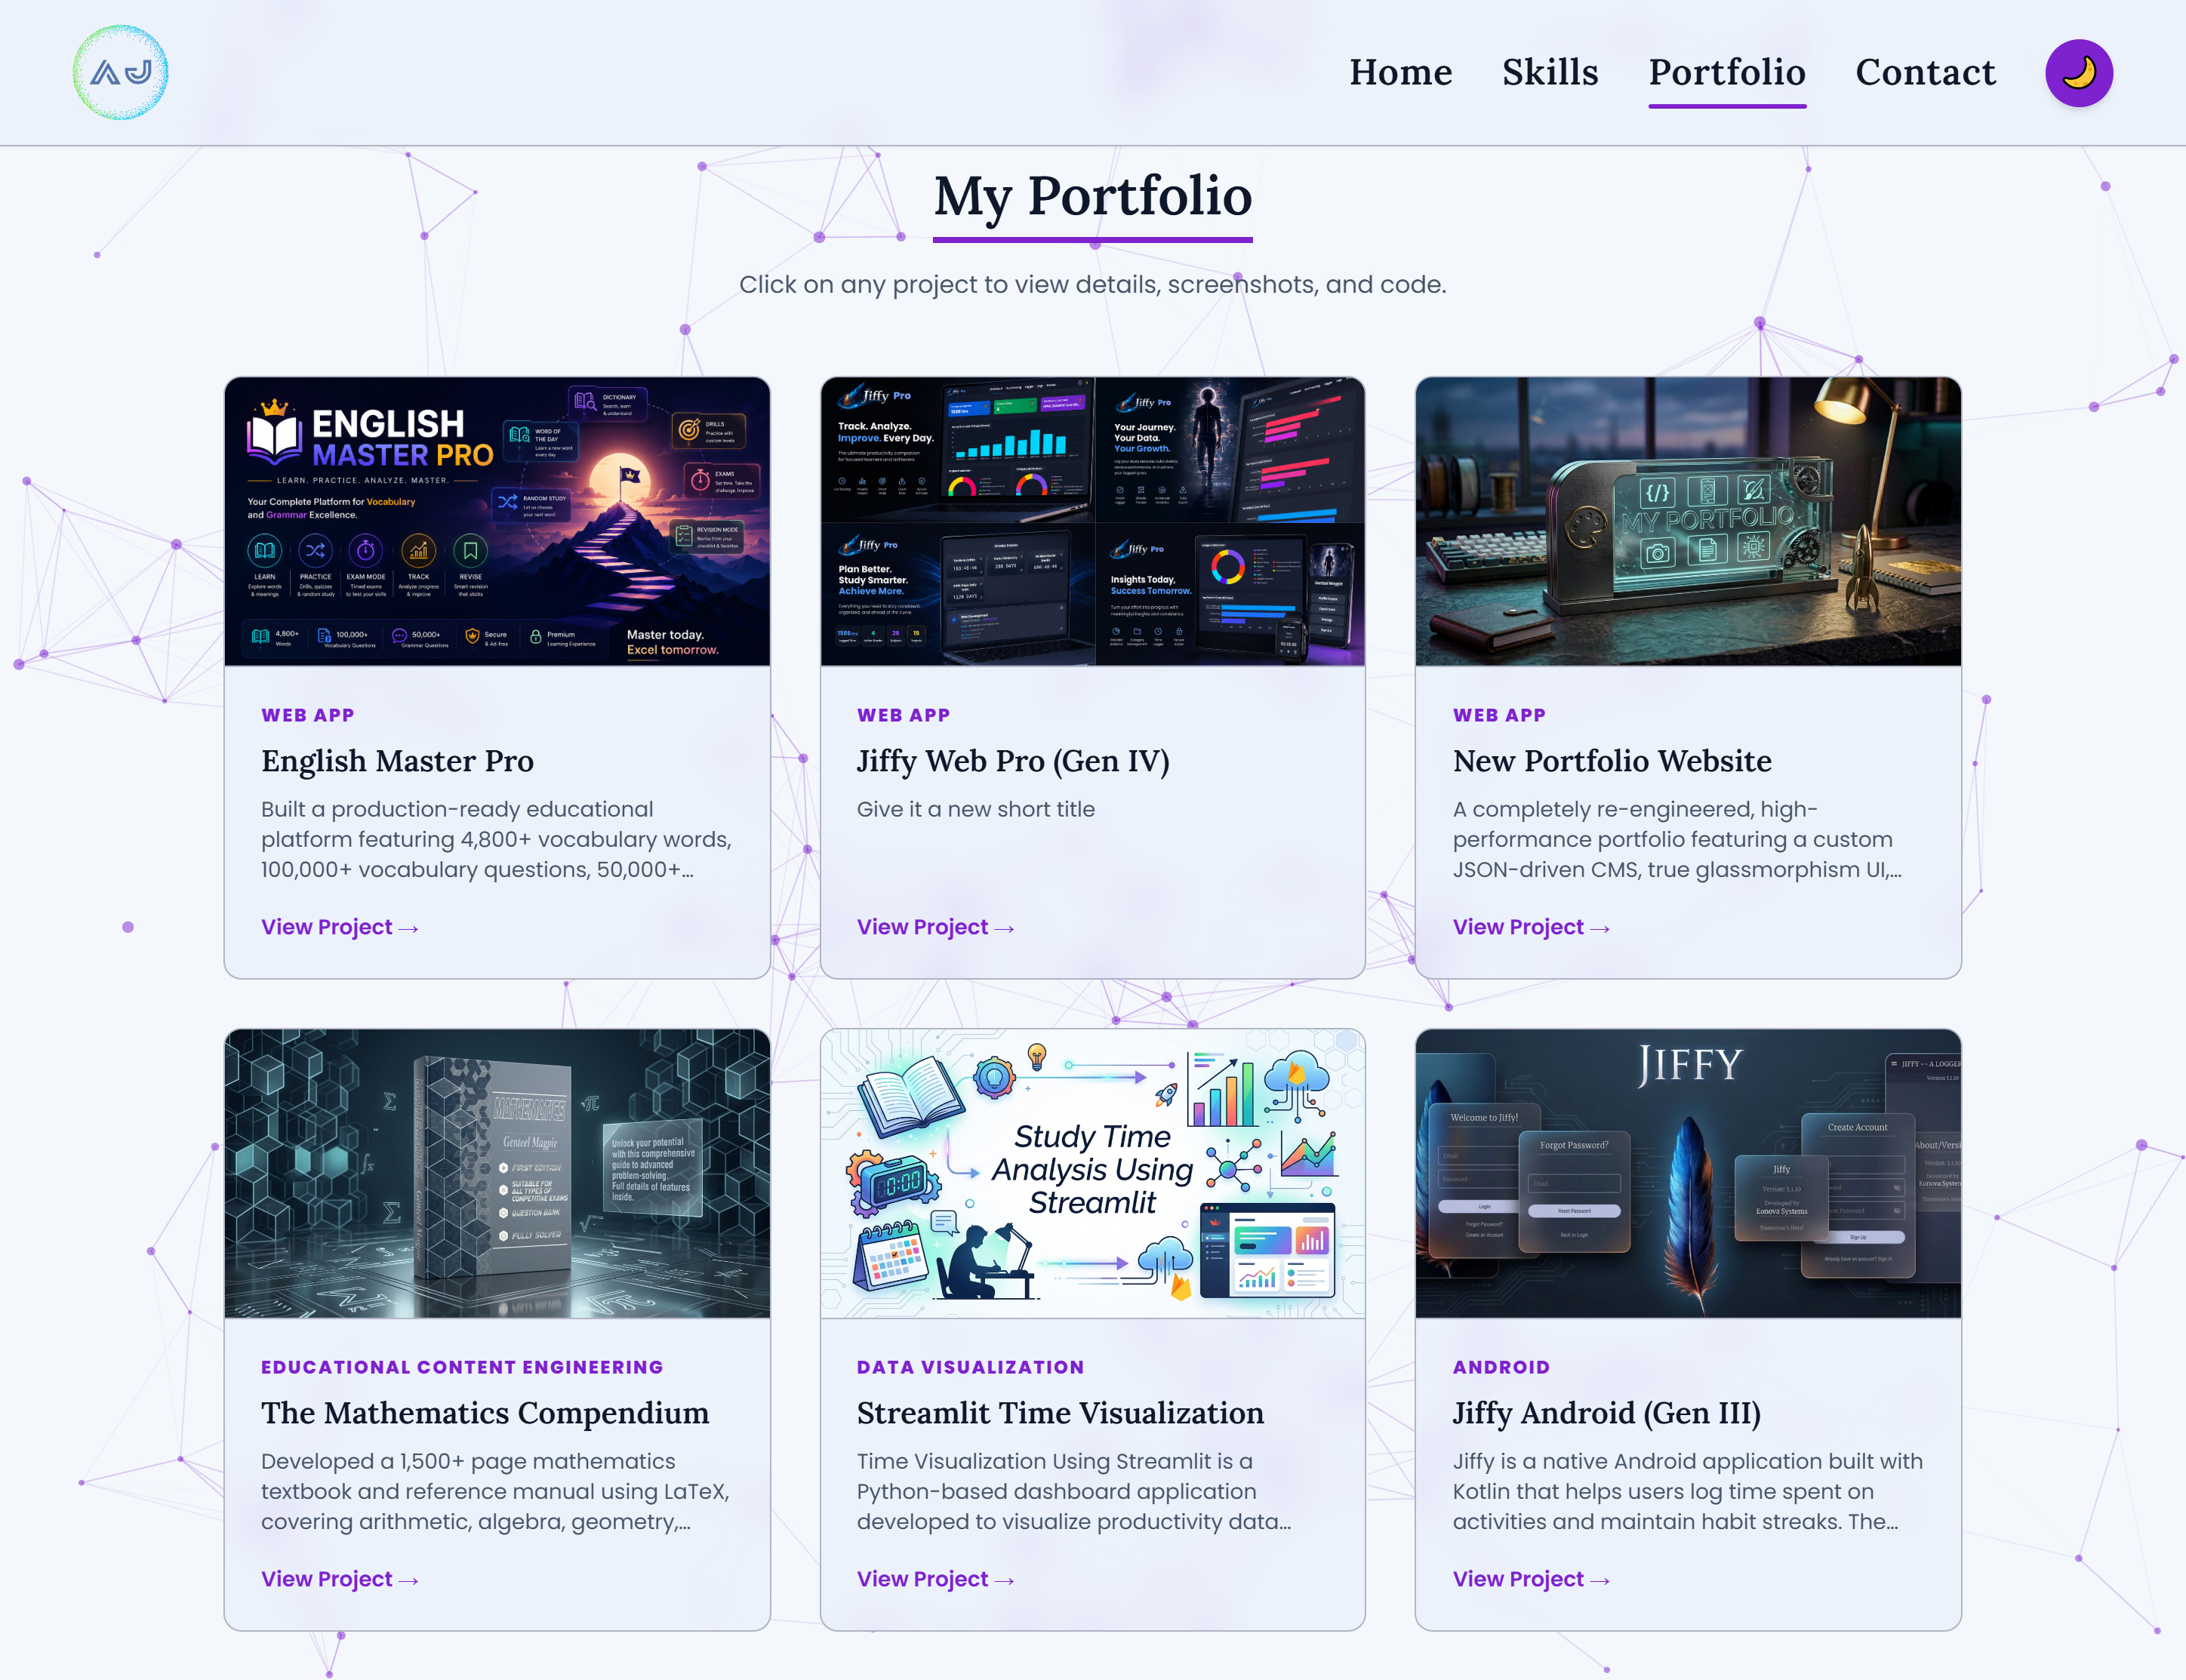2186x1680 pixels.
Task: Click the Jiffy Android description paragraph
Action: [1688, 1491]
